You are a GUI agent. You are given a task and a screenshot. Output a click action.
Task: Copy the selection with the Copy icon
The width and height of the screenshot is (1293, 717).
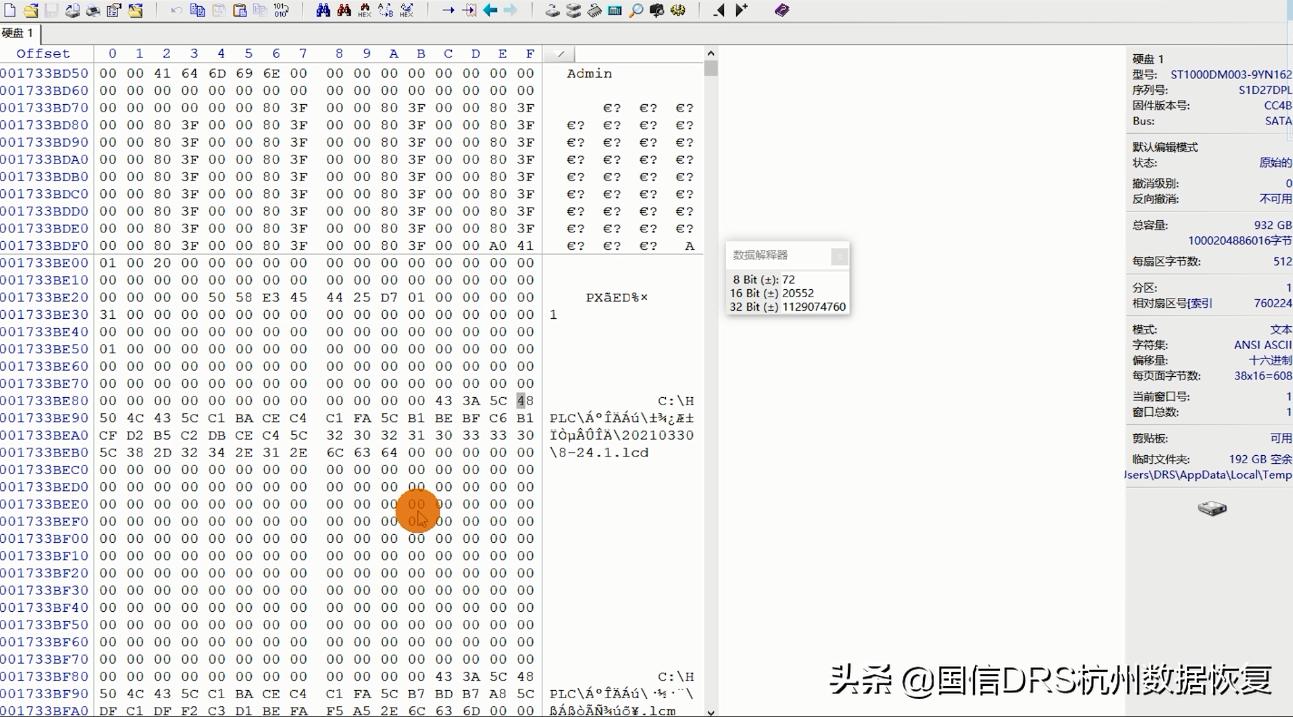(198, 11)
